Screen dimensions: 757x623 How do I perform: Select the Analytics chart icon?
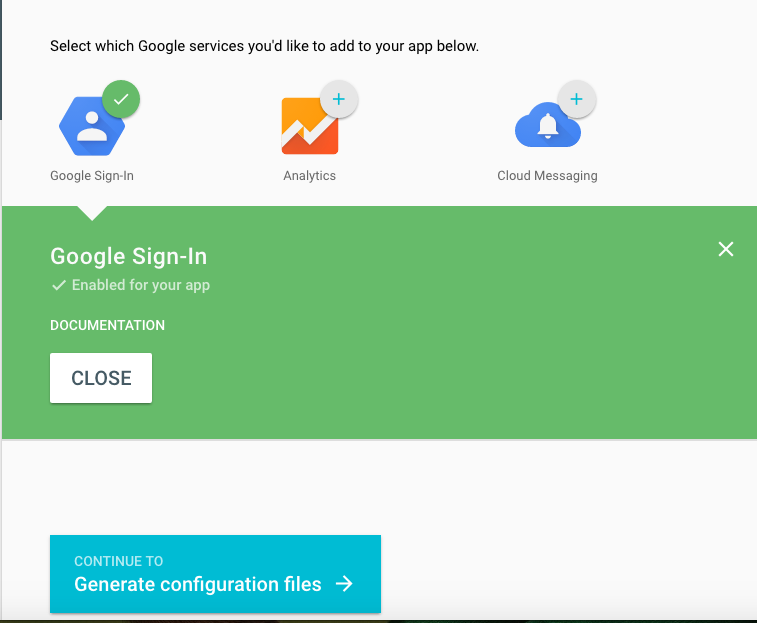308,127
